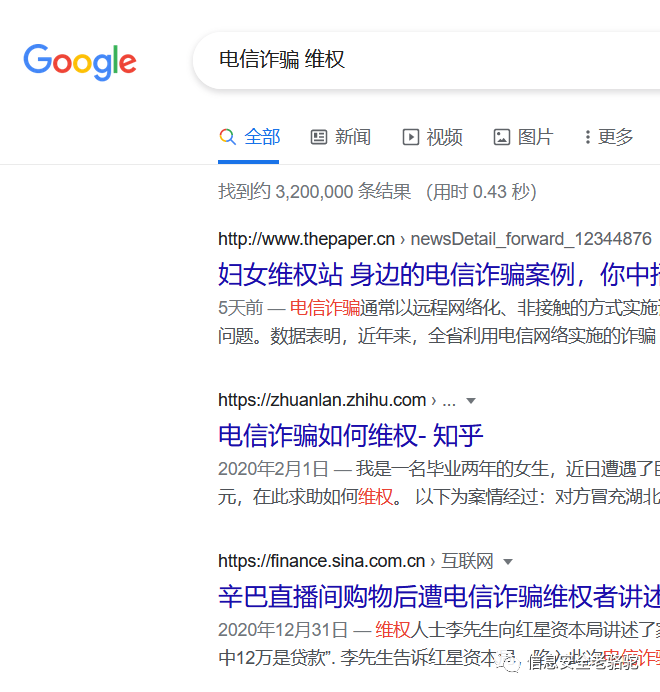Select the 全部 tab

(249, 137)
